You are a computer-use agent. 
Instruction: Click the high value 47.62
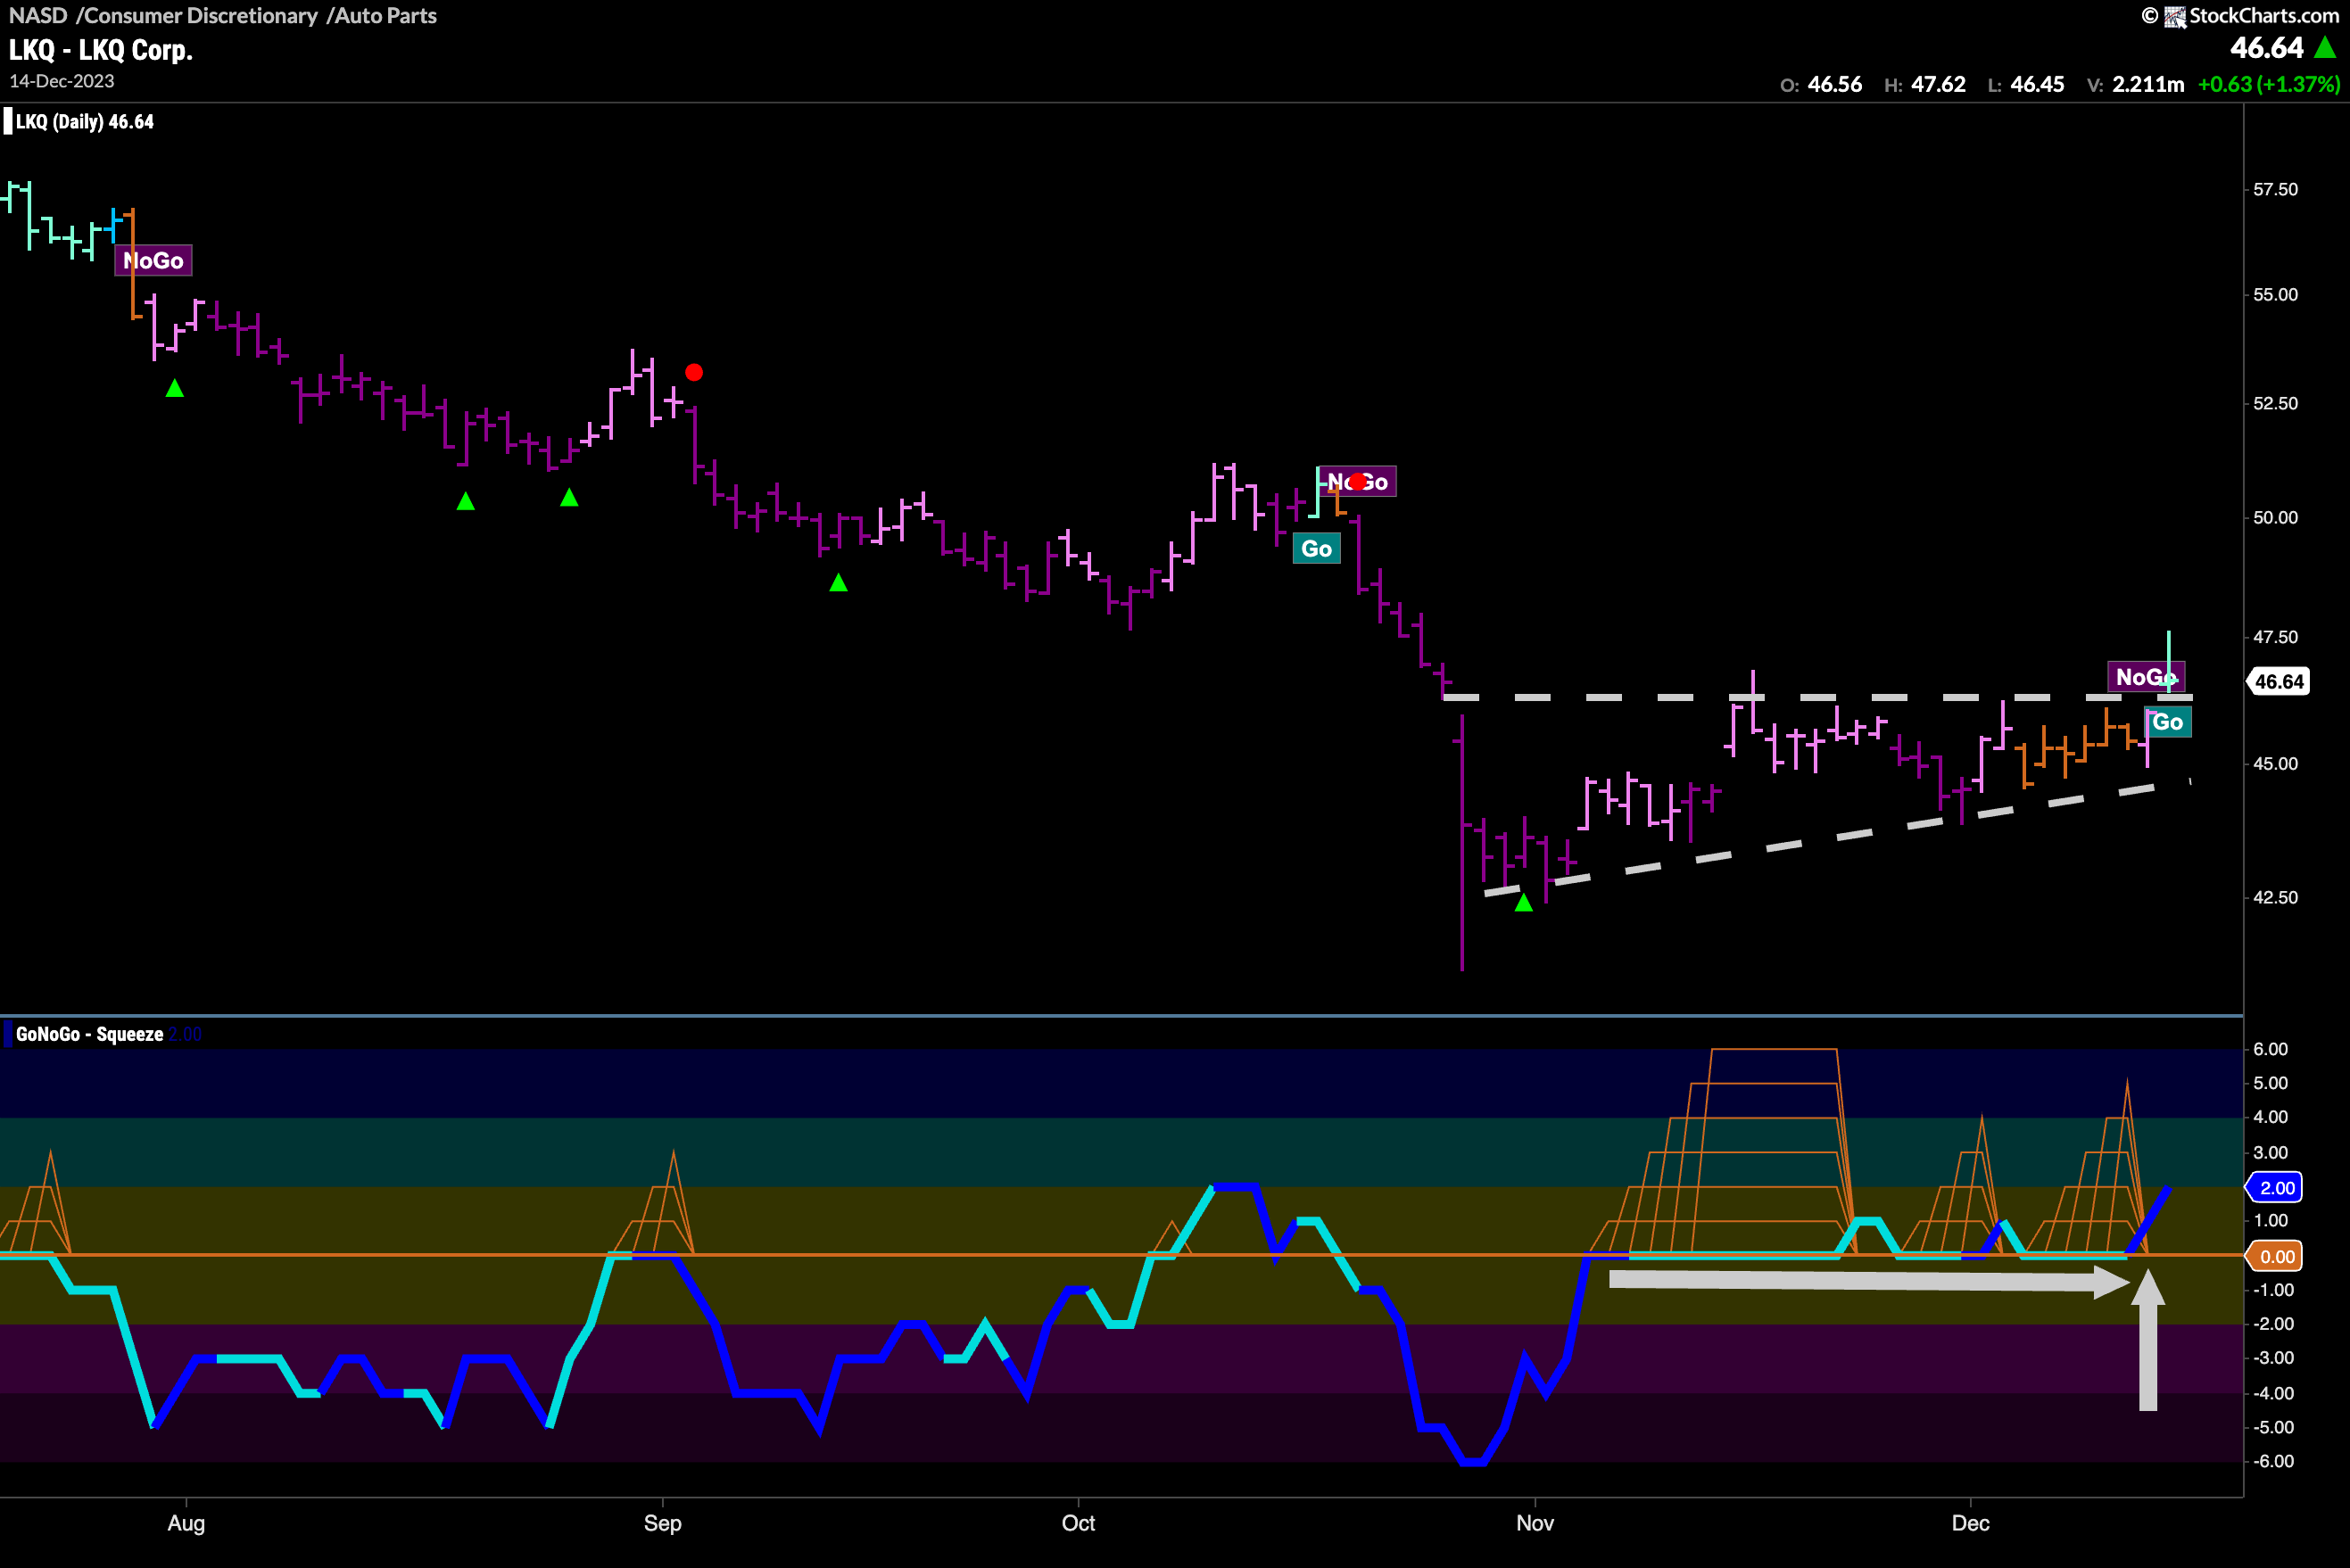point(1938,85)
